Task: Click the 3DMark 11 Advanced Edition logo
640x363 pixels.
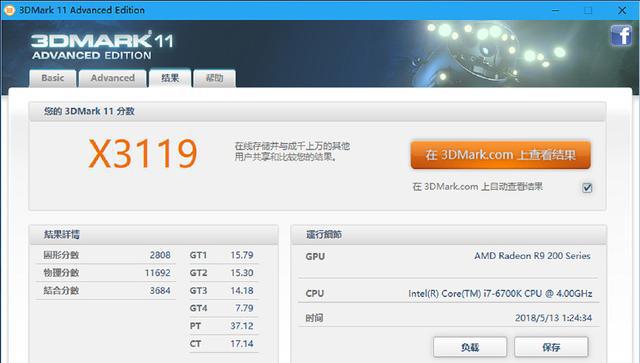Action: (x=102, y=46)
